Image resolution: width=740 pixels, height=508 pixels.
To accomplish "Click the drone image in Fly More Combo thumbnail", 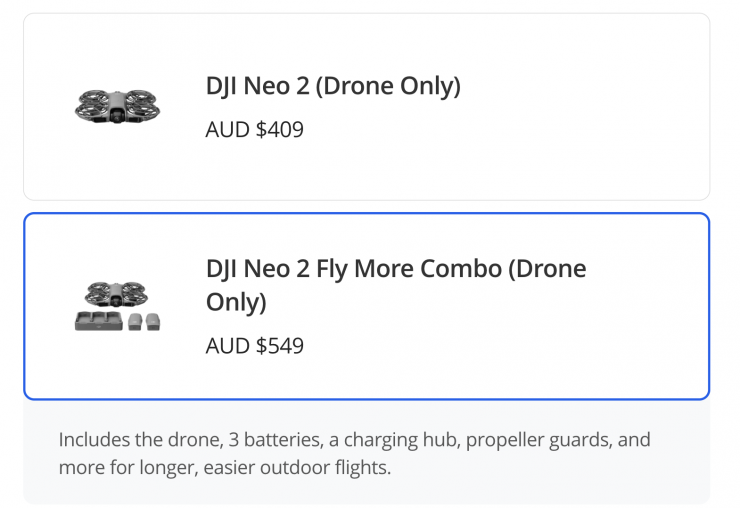I will [x=118, y=294].
